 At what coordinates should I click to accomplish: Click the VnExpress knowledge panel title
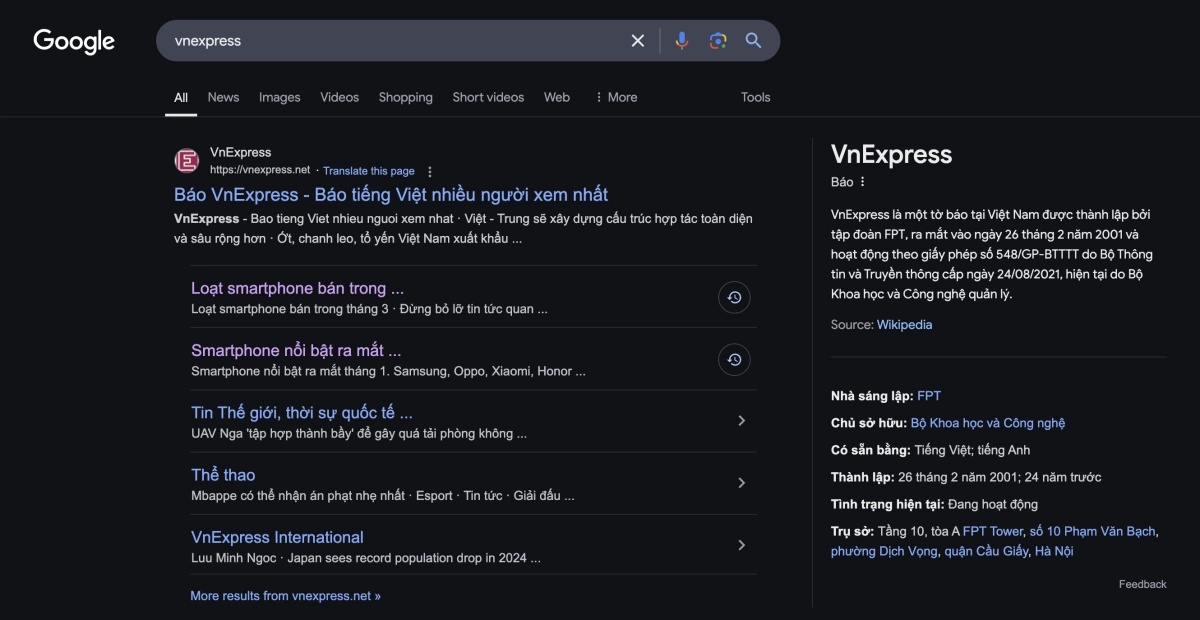[892, 154]
